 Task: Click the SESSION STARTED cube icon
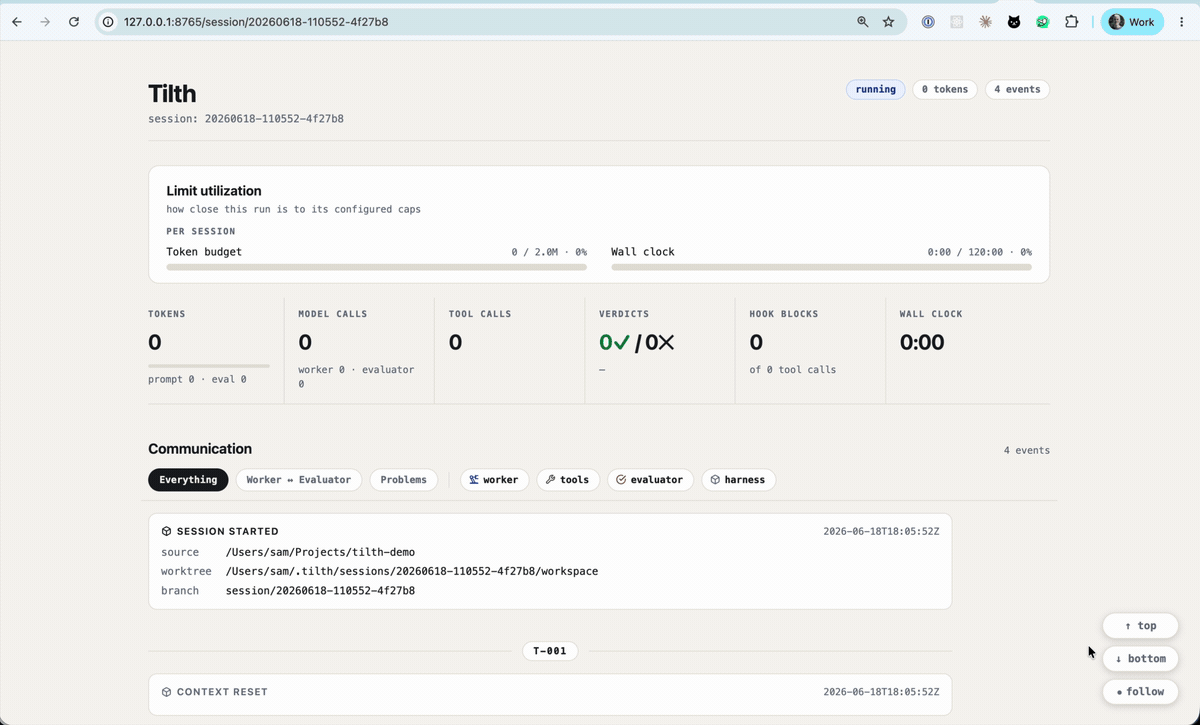pyautogui.click(x=167, y=532)
